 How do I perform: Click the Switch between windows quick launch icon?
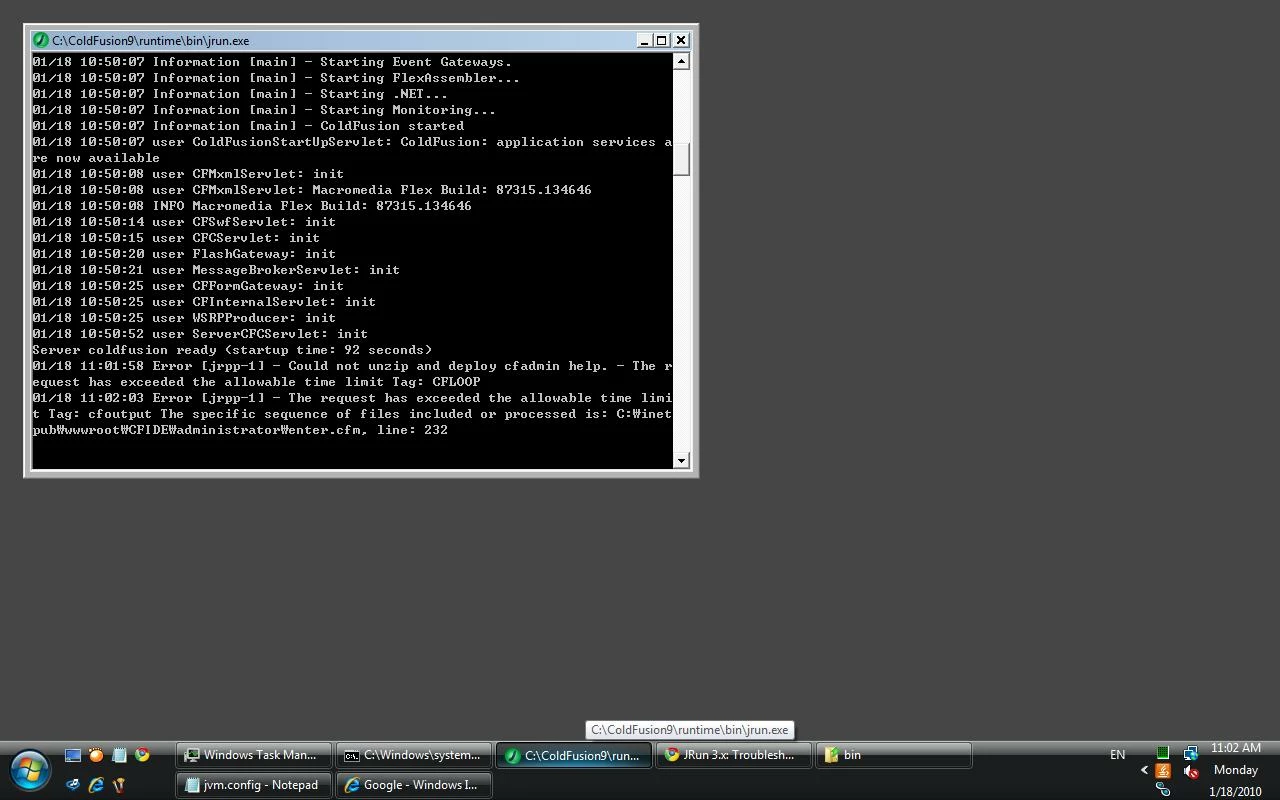point(73,785)
